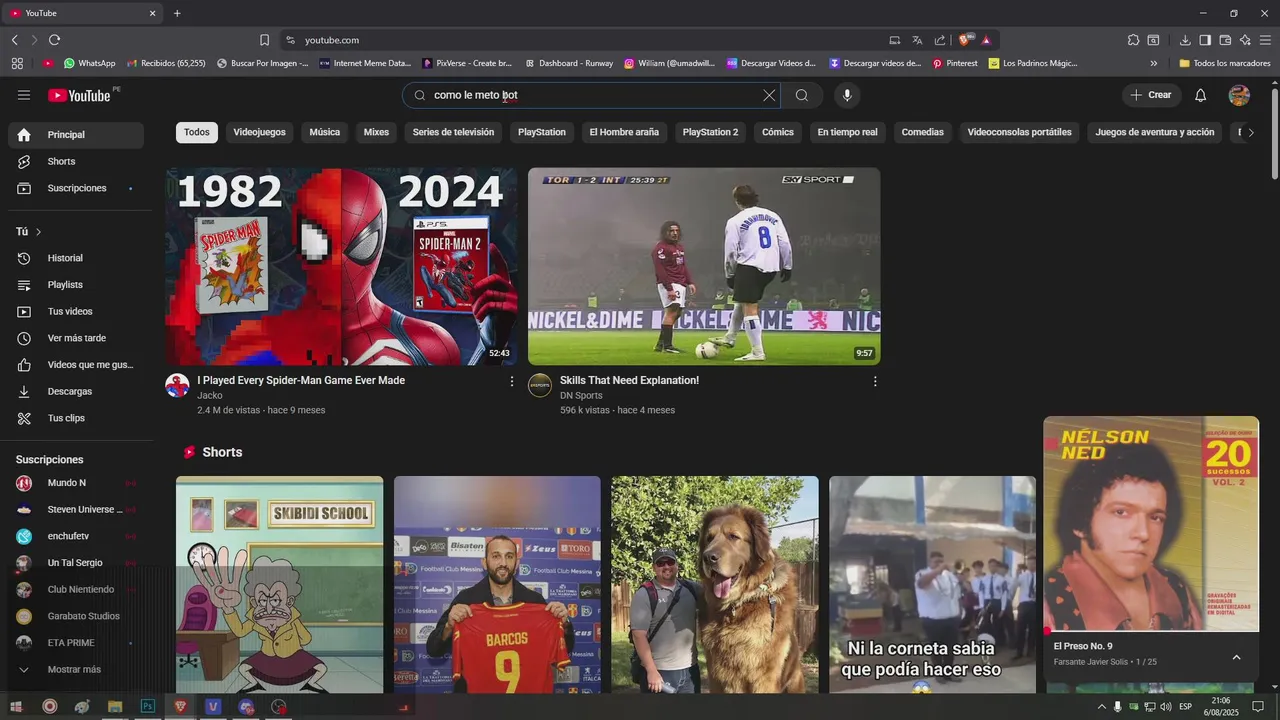The height and width of the screenshot is (720, 1280).
Task: Open Descargas in the sidebar
Action: 76,391
